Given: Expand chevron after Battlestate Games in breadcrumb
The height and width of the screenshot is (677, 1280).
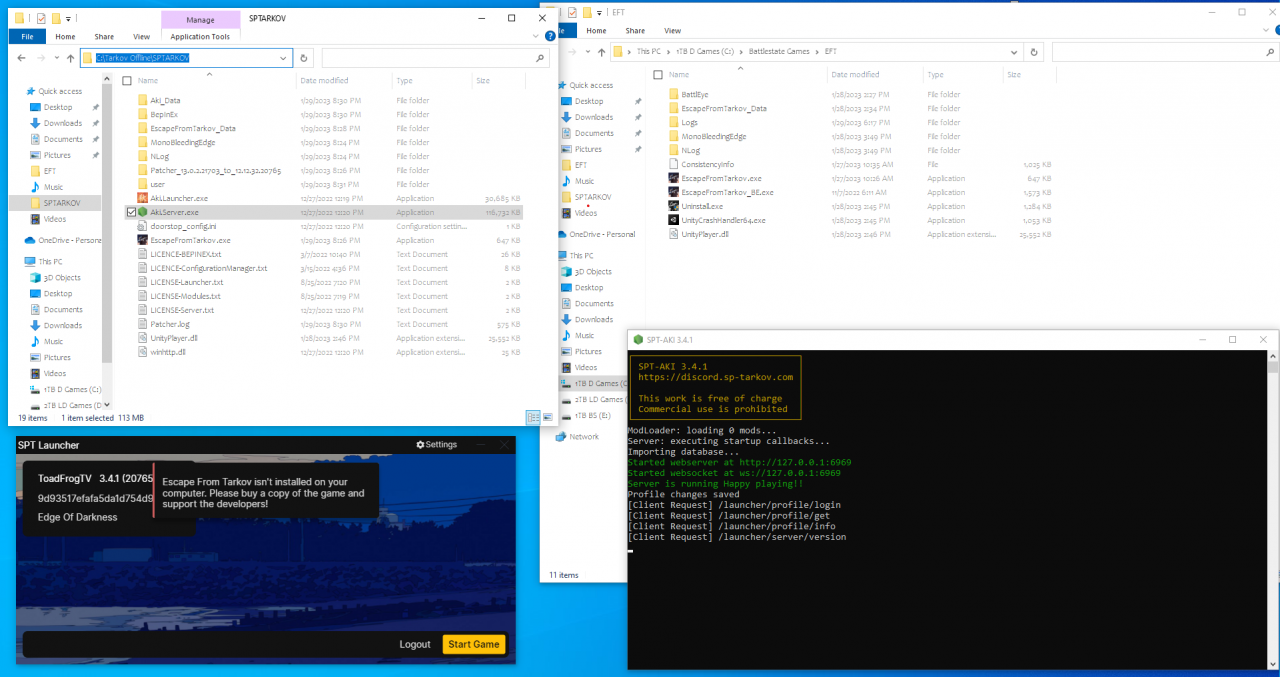Looking at the screenshot, I should (x=816, y=51).
